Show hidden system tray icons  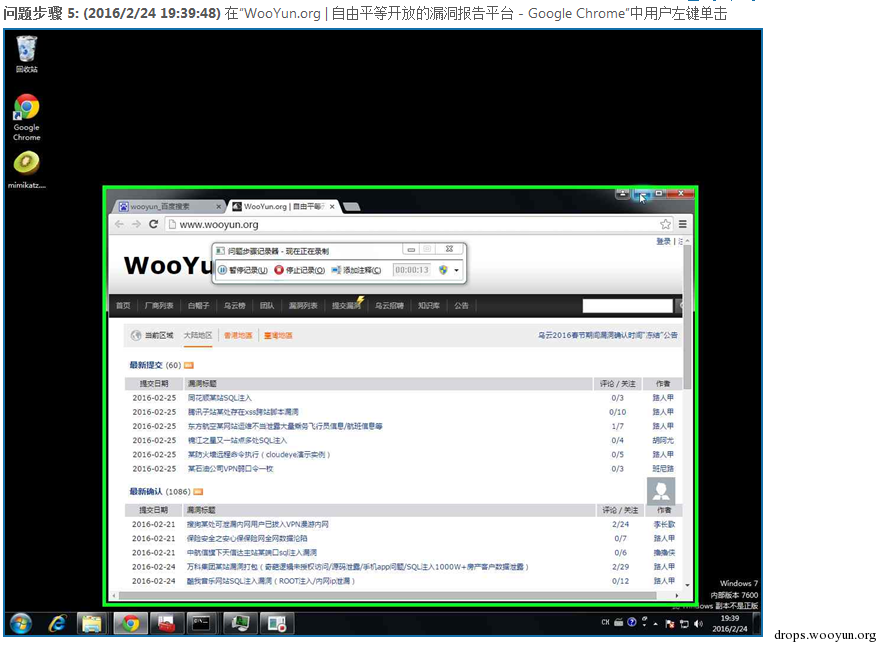pyautogui.click(x=656, y=623)
